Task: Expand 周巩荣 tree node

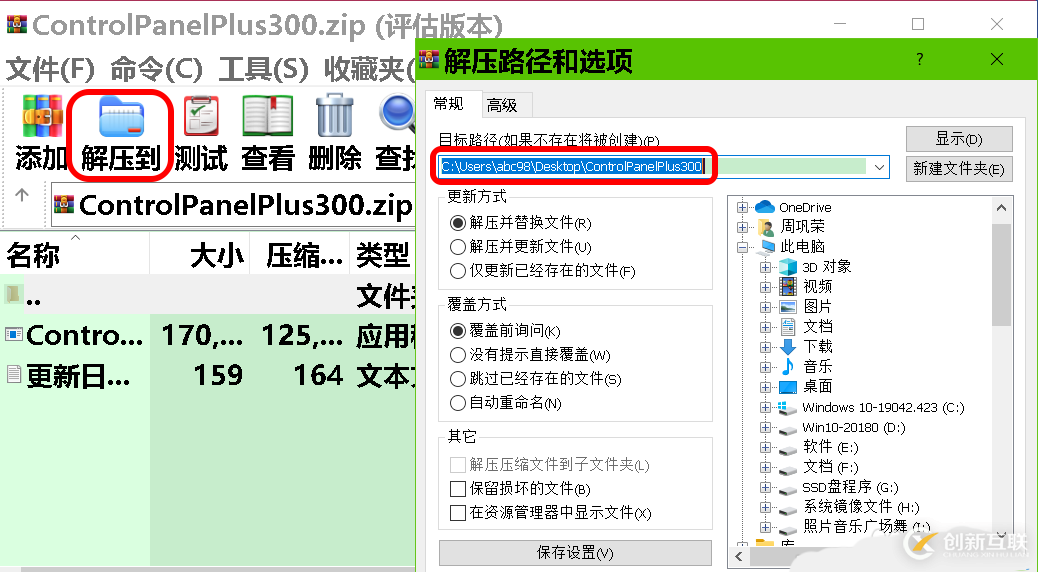Action: pyautogui.click(x=742, y=227)
